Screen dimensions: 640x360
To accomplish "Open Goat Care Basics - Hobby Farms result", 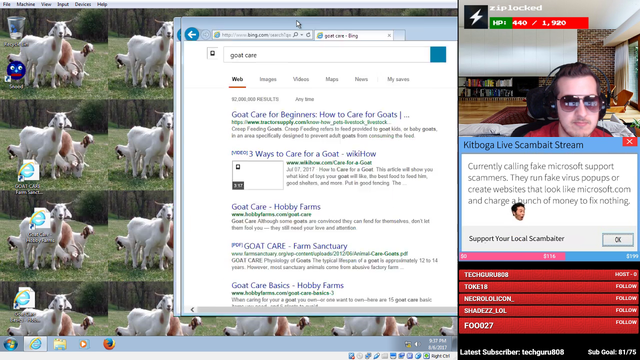I will click(287, 285).
